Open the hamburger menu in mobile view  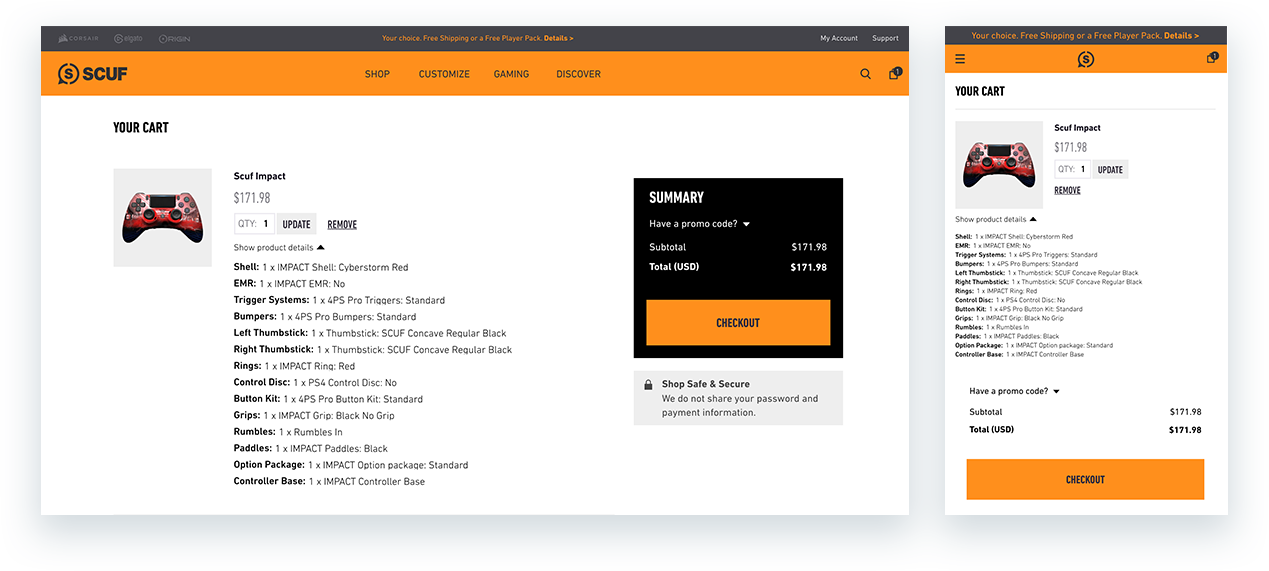pyautogui.click(x=960, y=59)
